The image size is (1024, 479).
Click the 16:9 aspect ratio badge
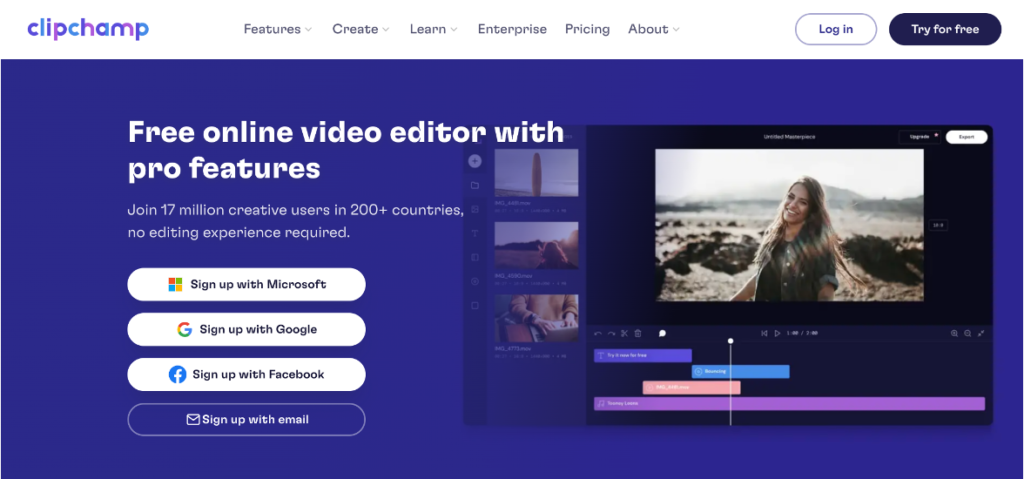(x=938, y=225)
